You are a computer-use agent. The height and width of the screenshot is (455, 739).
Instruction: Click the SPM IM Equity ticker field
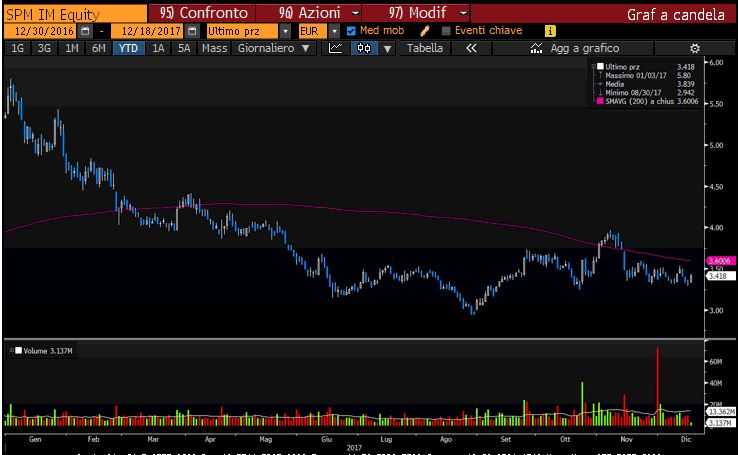(75, 14)
